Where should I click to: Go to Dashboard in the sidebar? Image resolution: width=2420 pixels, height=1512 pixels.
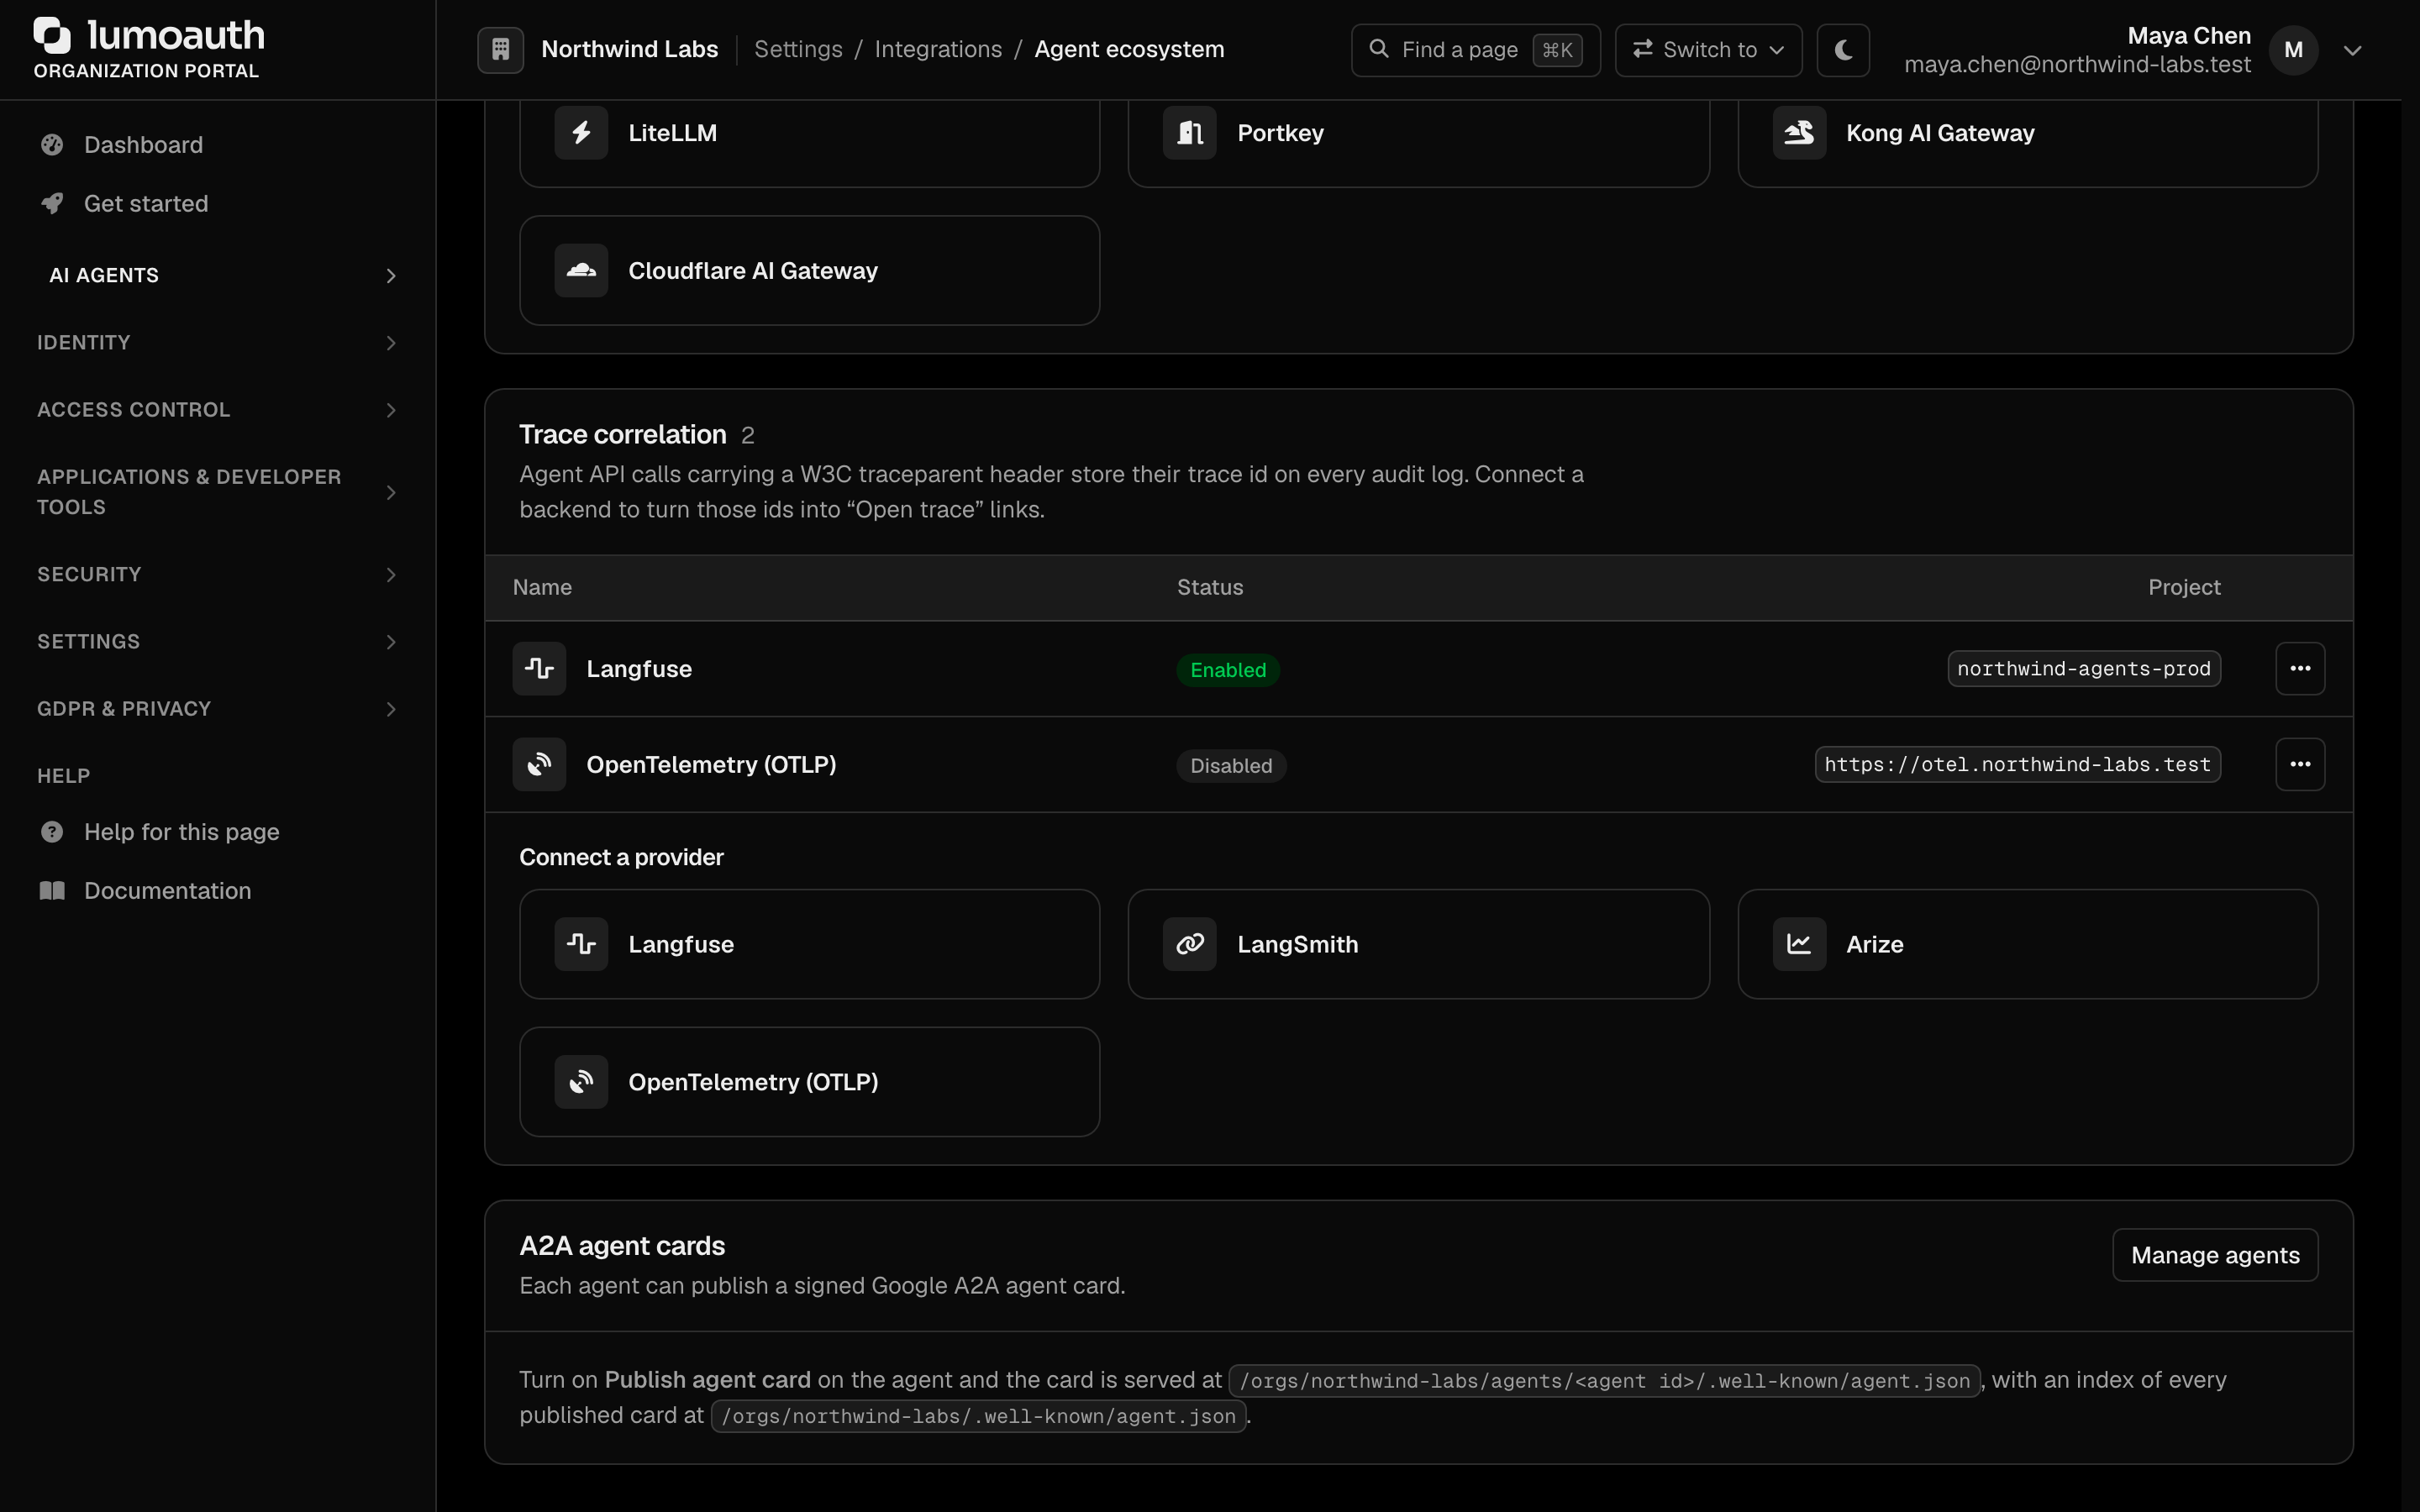pyautogui.click(x=218, y=145)
